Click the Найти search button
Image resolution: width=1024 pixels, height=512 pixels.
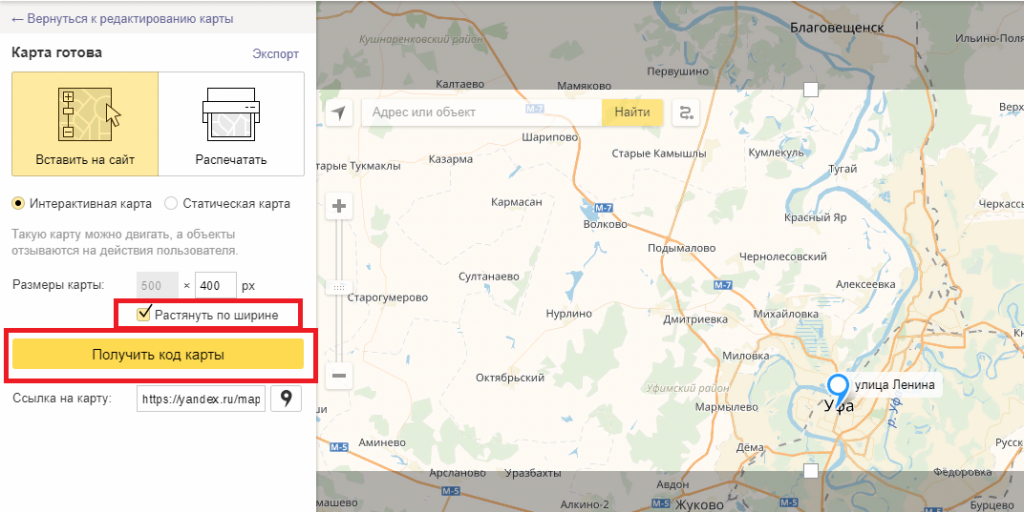pos(632,112)
